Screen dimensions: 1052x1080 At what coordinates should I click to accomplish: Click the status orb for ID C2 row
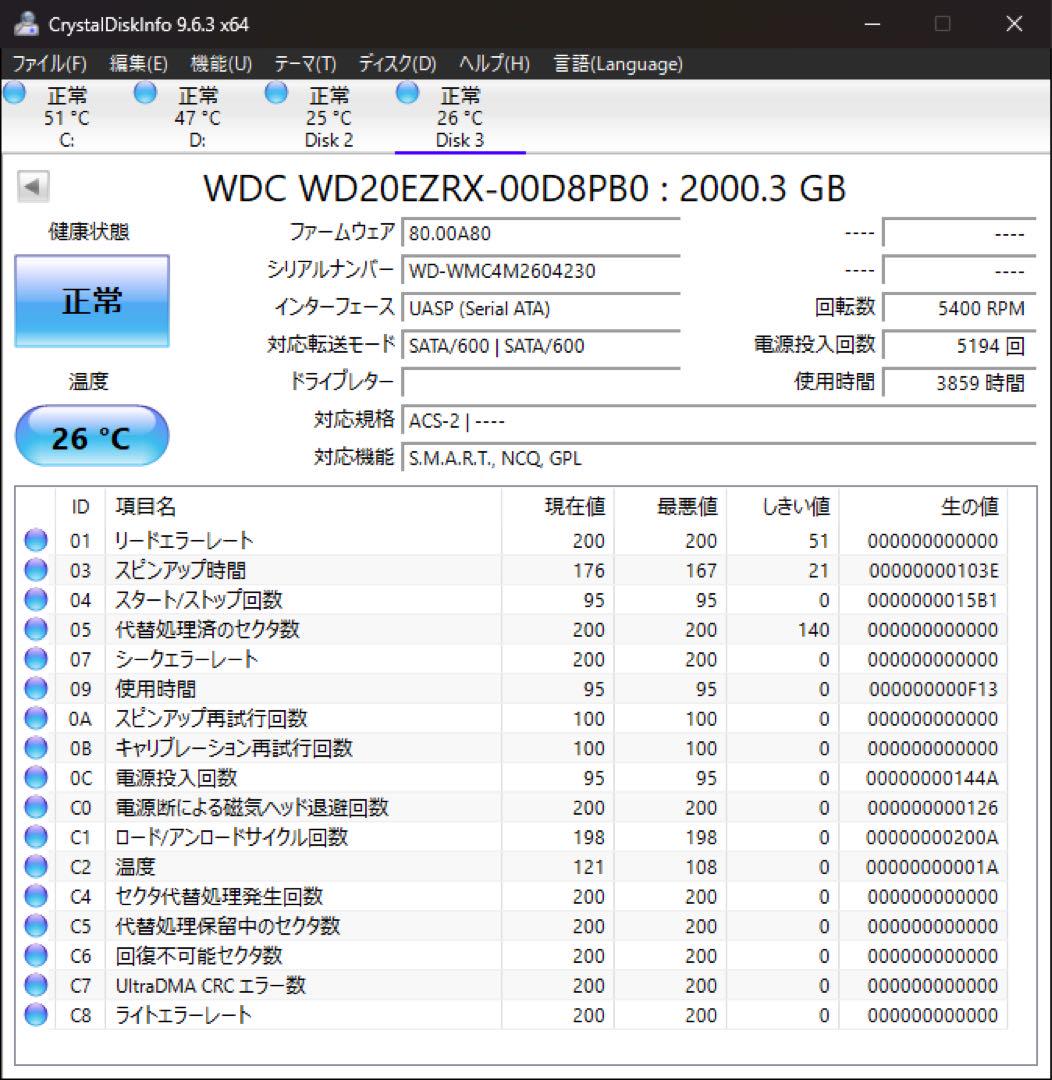tap(36, 866)
